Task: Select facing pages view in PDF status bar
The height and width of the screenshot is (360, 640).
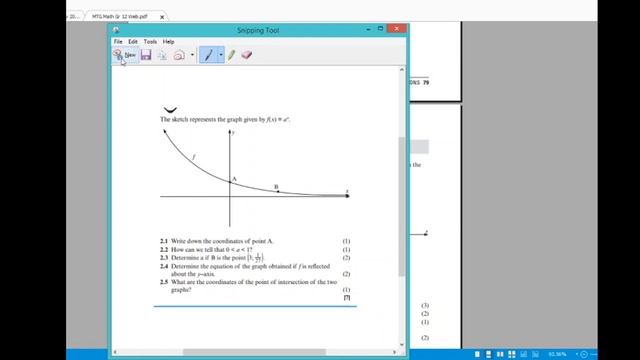Action: click(x=500, y=354)
